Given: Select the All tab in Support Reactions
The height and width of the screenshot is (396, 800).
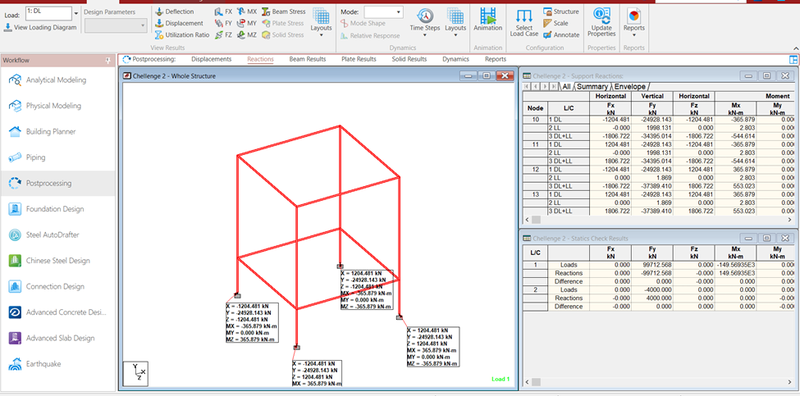Looking at the screenshot, I should pyautogui.click(x=566, y=87).
